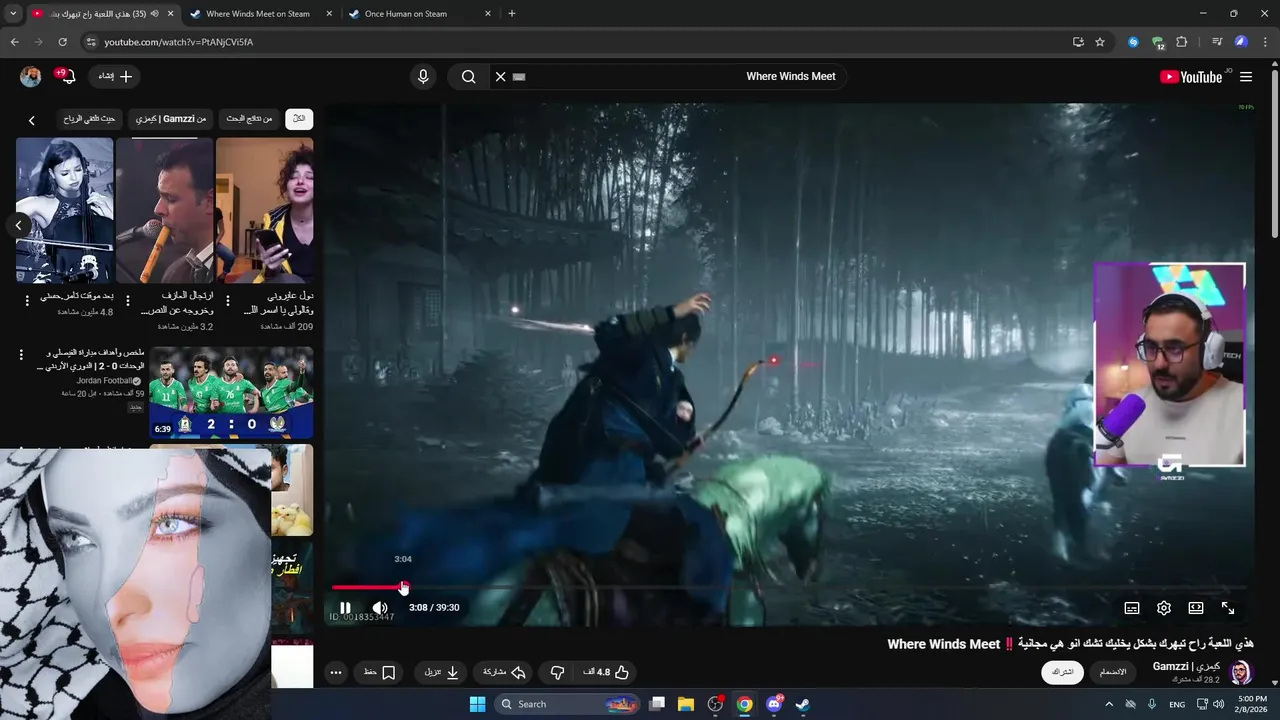Start voice search with the microphone

pyautogui.click(x=423, y=77)
